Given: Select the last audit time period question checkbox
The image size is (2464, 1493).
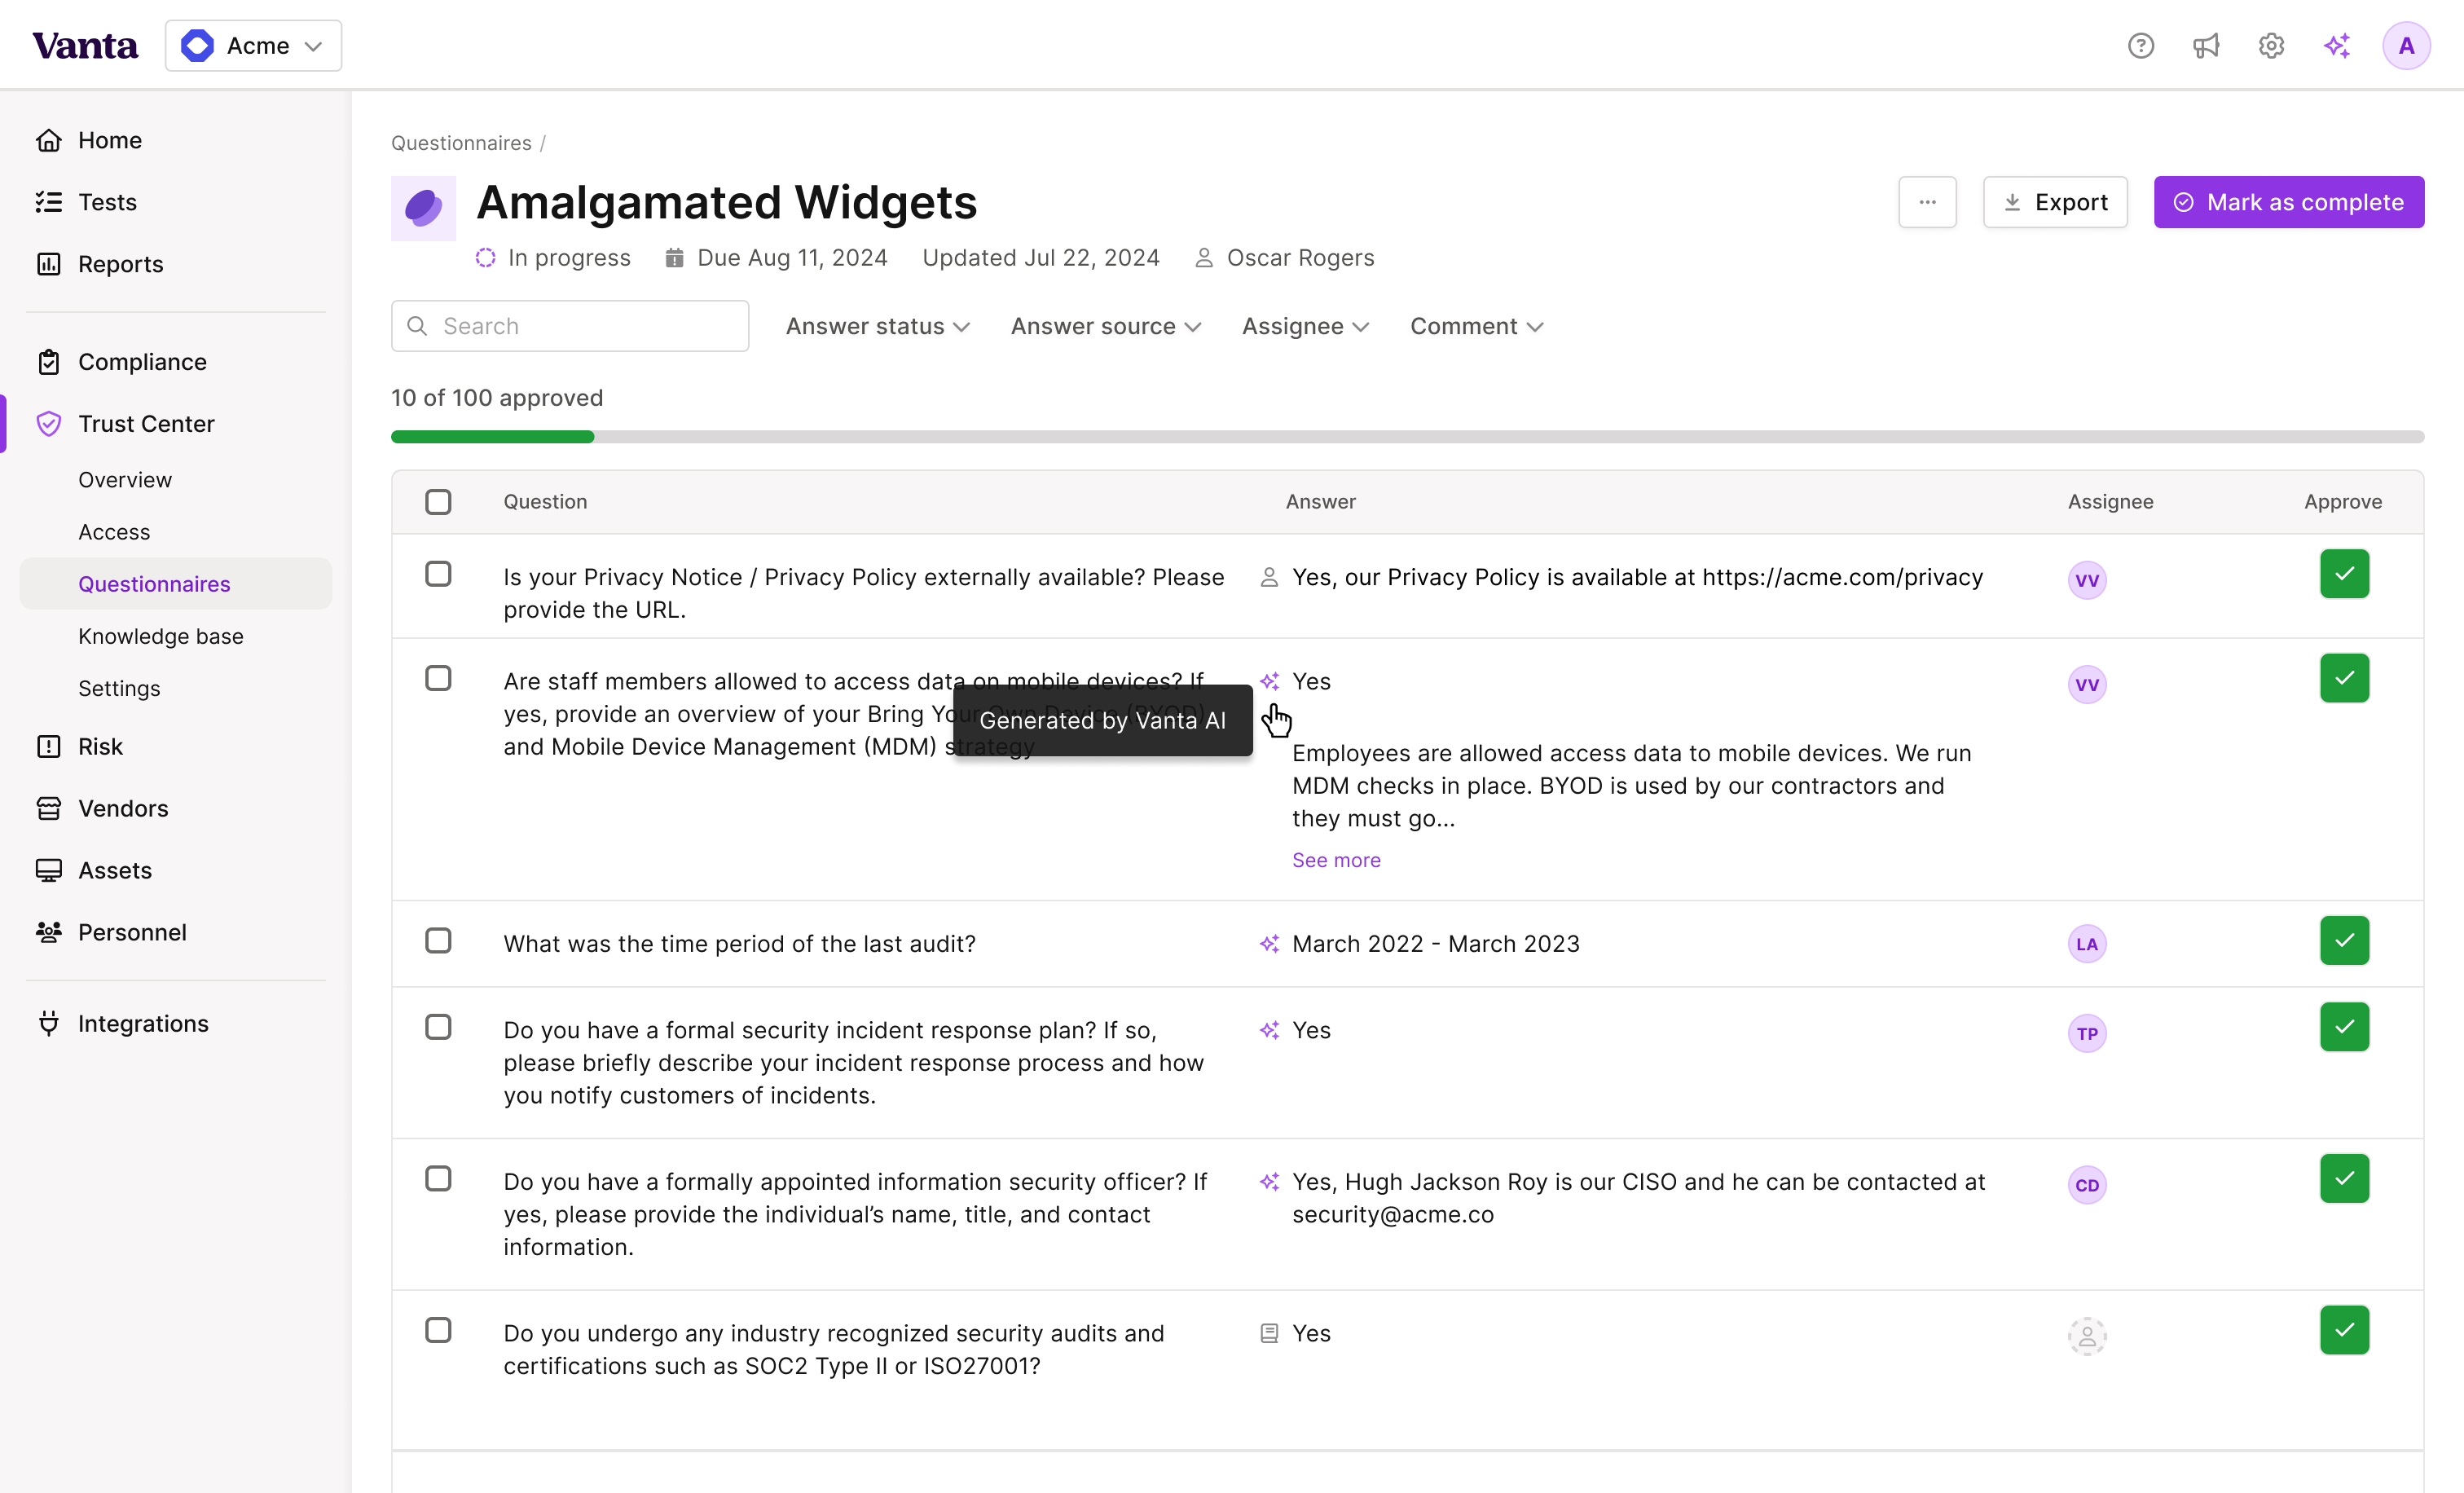Looking at the screenshot, I should (x=438, y=941).
